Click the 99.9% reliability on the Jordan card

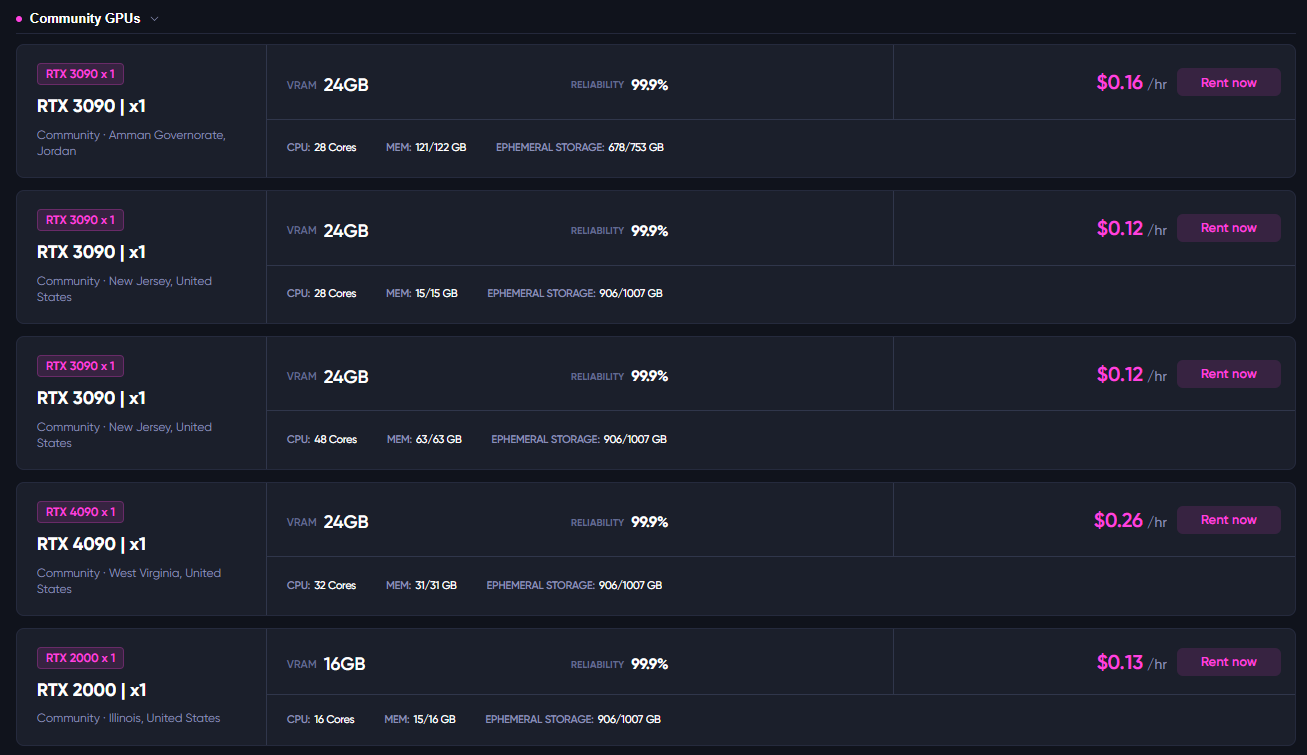(650, 85)
